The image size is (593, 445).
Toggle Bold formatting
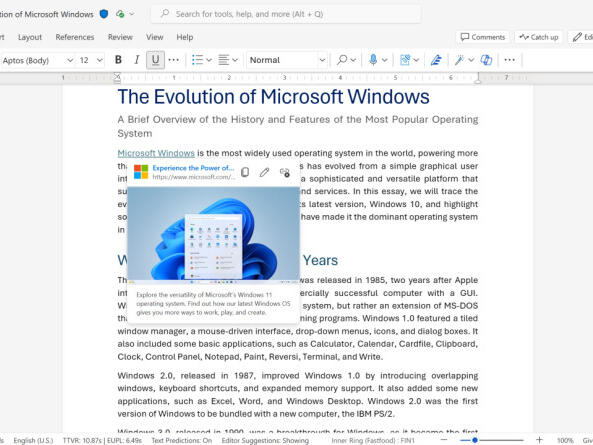click(118, 60)
